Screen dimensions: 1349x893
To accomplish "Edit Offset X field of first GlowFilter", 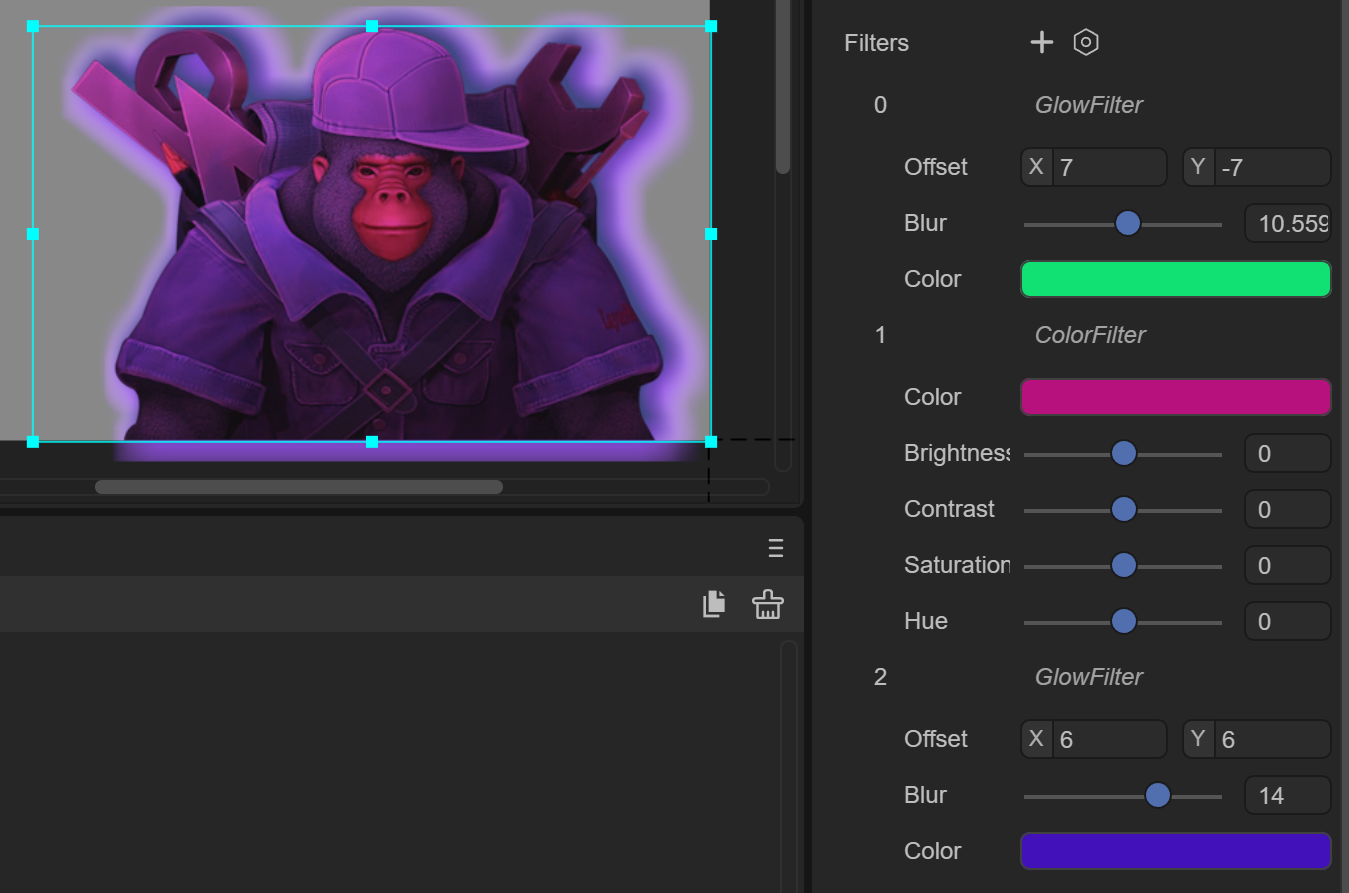I will [x=1094, y=167].
